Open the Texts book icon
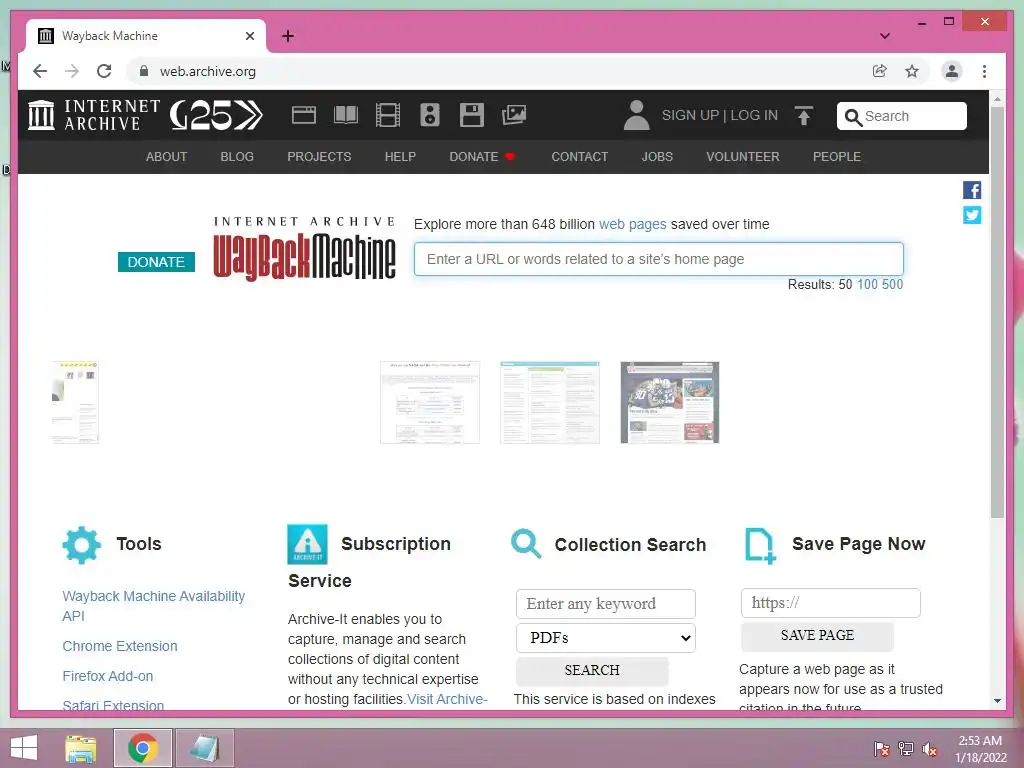 click(345, 116)
